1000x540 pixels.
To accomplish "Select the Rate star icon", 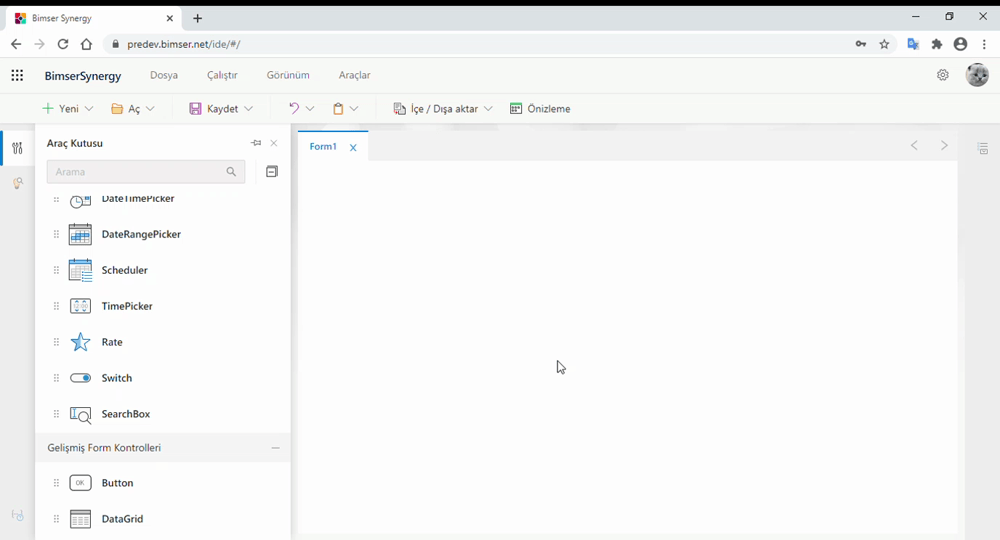I will pos(80,342).
